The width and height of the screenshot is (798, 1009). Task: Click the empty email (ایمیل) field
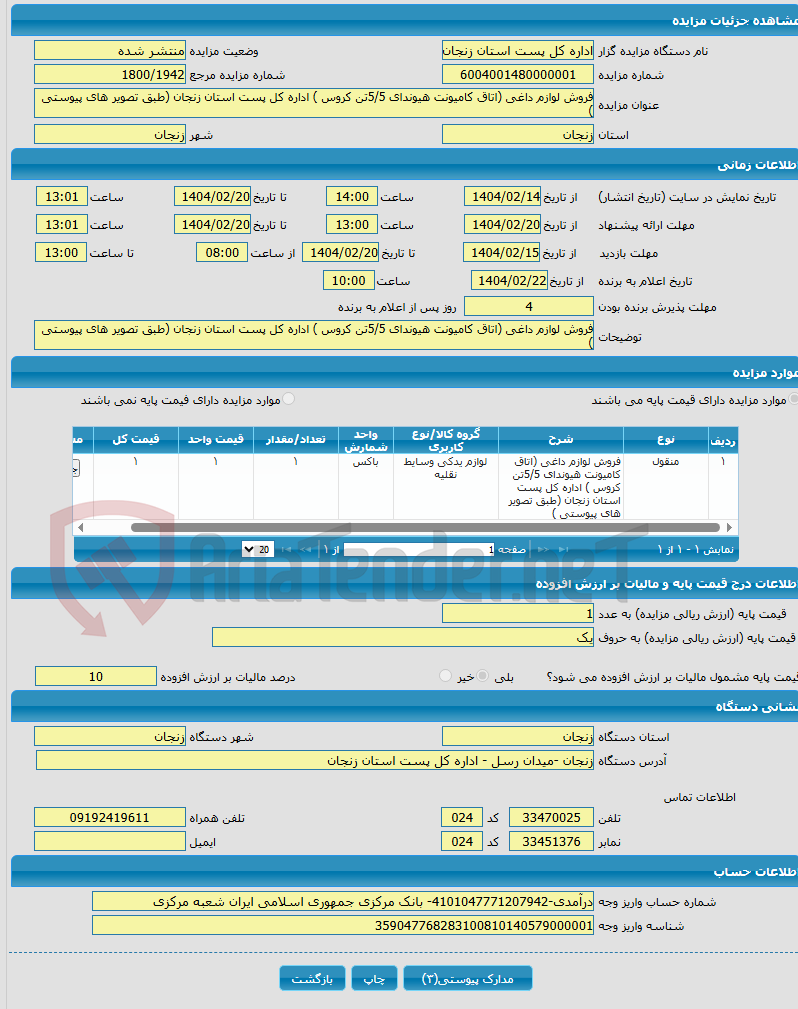click(x=110, y=842)
